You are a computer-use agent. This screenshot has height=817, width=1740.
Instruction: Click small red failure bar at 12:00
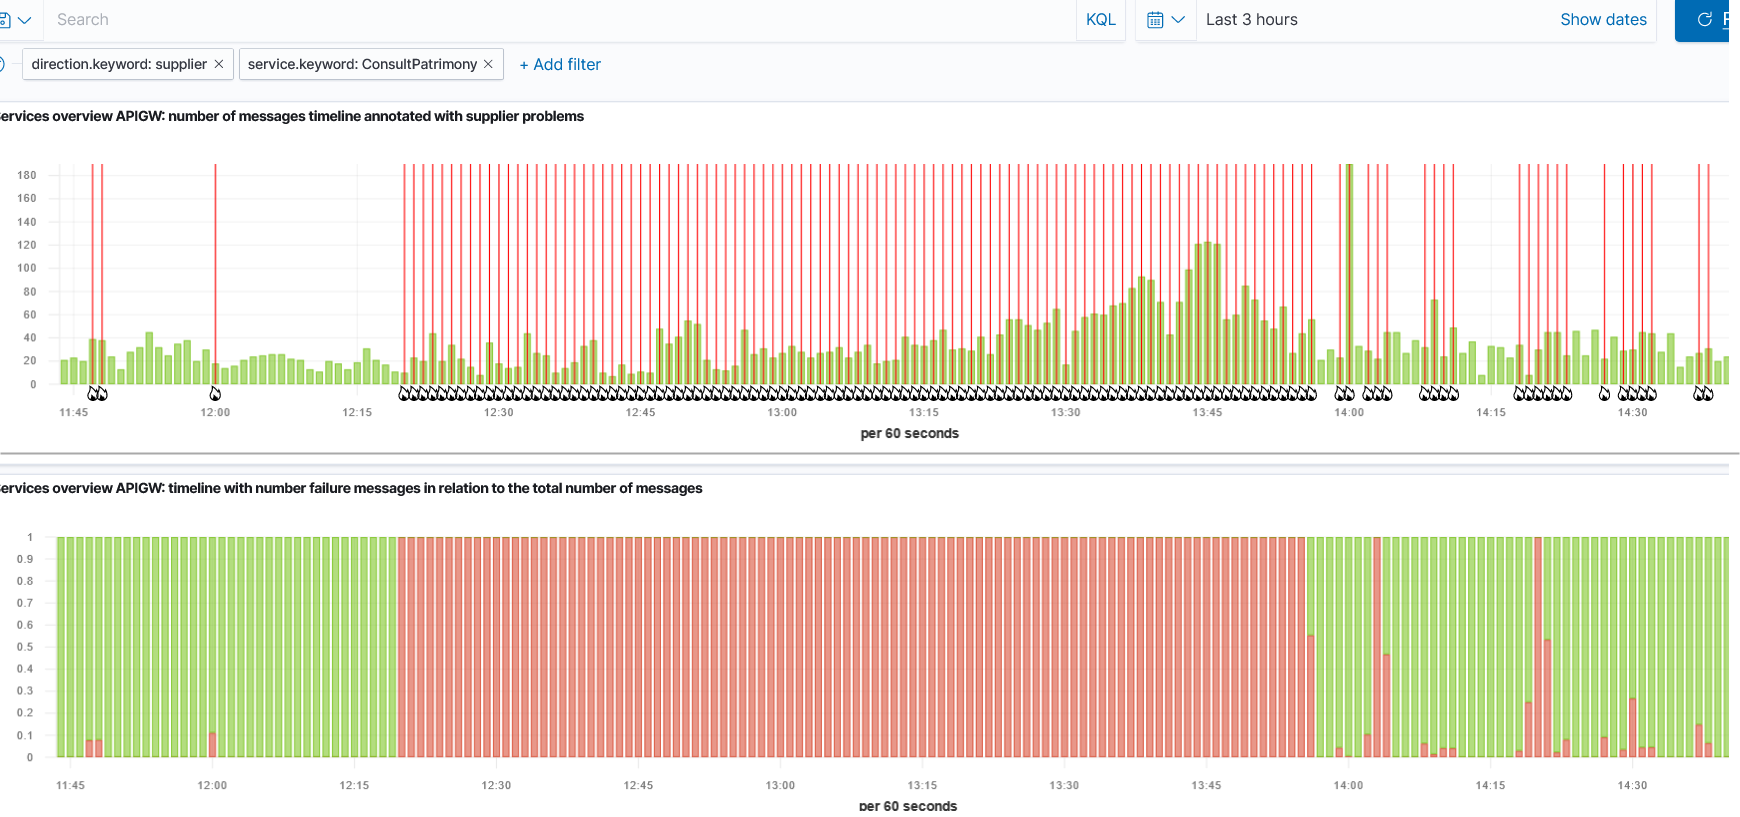point(213,745)
